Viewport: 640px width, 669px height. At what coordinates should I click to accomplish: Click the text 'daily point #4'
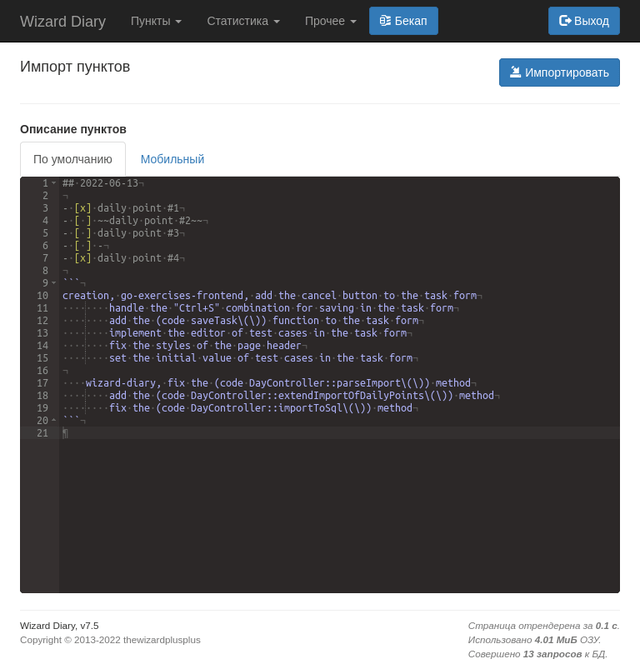click(138, 258)
